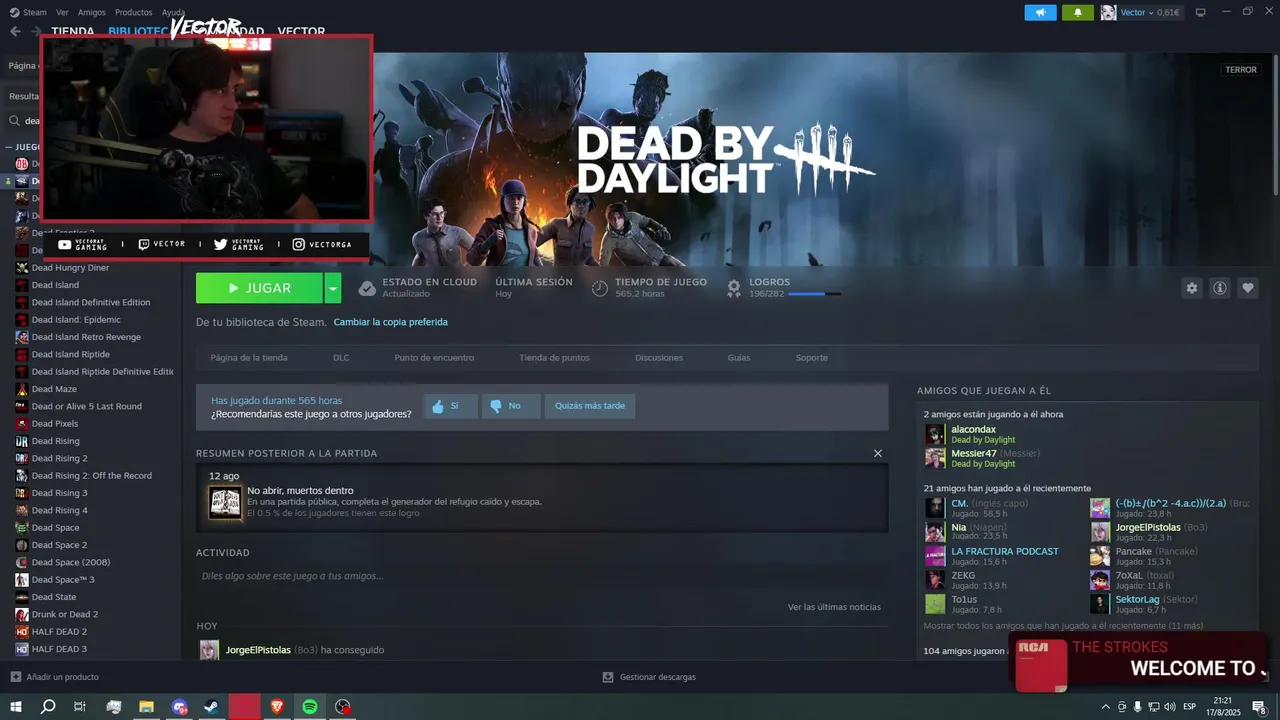Open the Ver menu

[x=62, y=12]
